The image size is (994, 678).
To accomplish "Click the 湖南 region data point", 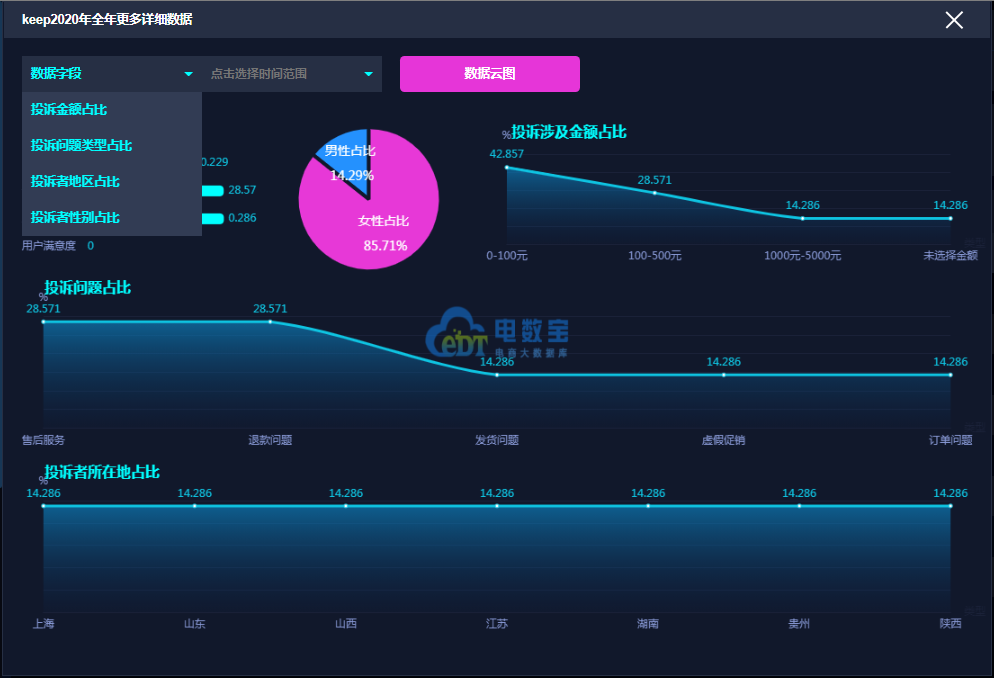I will pos(648,506).
